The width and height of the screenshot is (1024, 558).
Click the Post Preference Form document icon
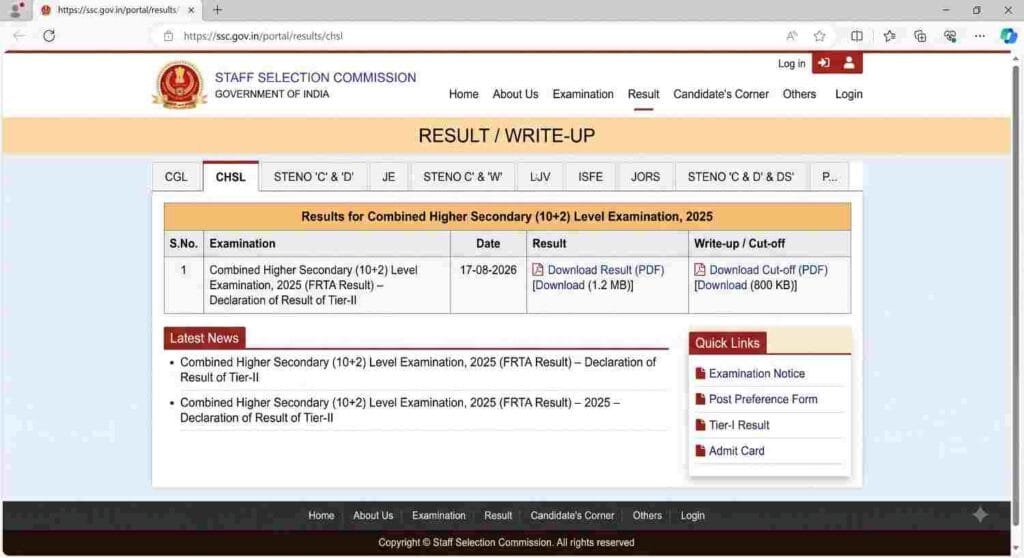pos(700,399)
